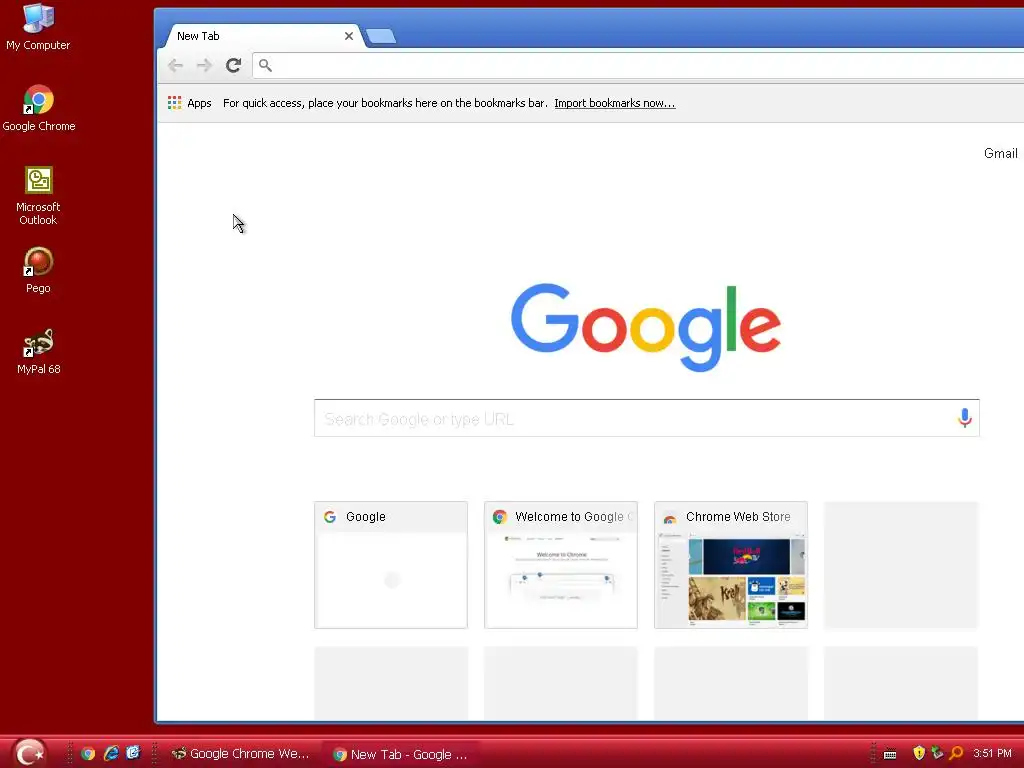
Task: Click the Google logo
Action: point(646,327)
